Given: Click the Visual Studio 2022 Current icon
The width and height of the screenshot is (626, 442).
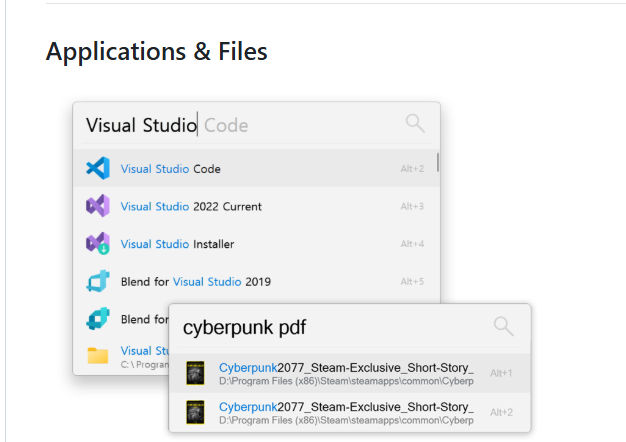Looking at the screenshot, I should (x=98, y=206).
